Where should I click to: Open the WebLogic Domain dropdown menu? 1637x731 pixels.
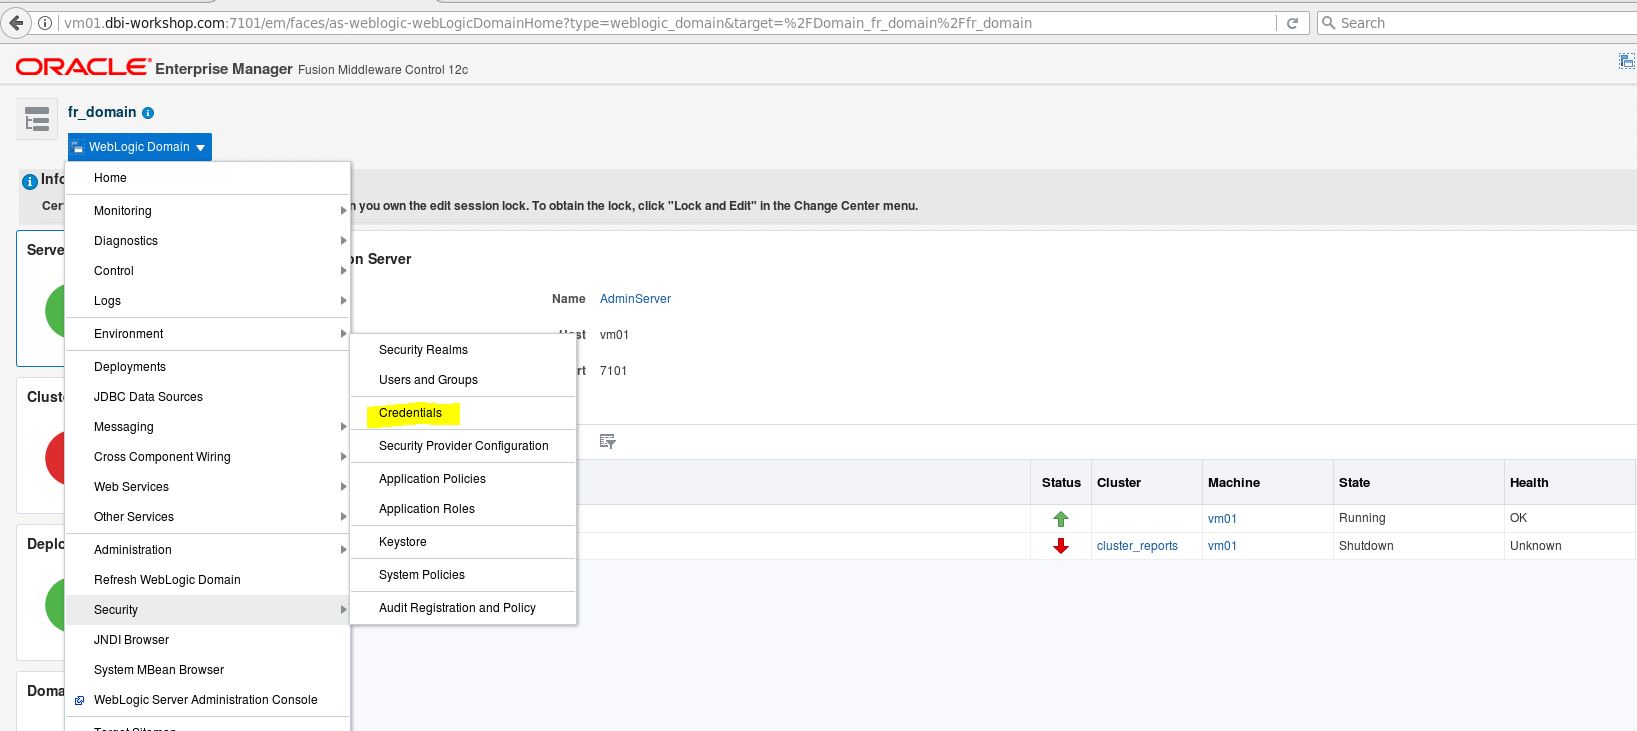(x=140, y=147)
